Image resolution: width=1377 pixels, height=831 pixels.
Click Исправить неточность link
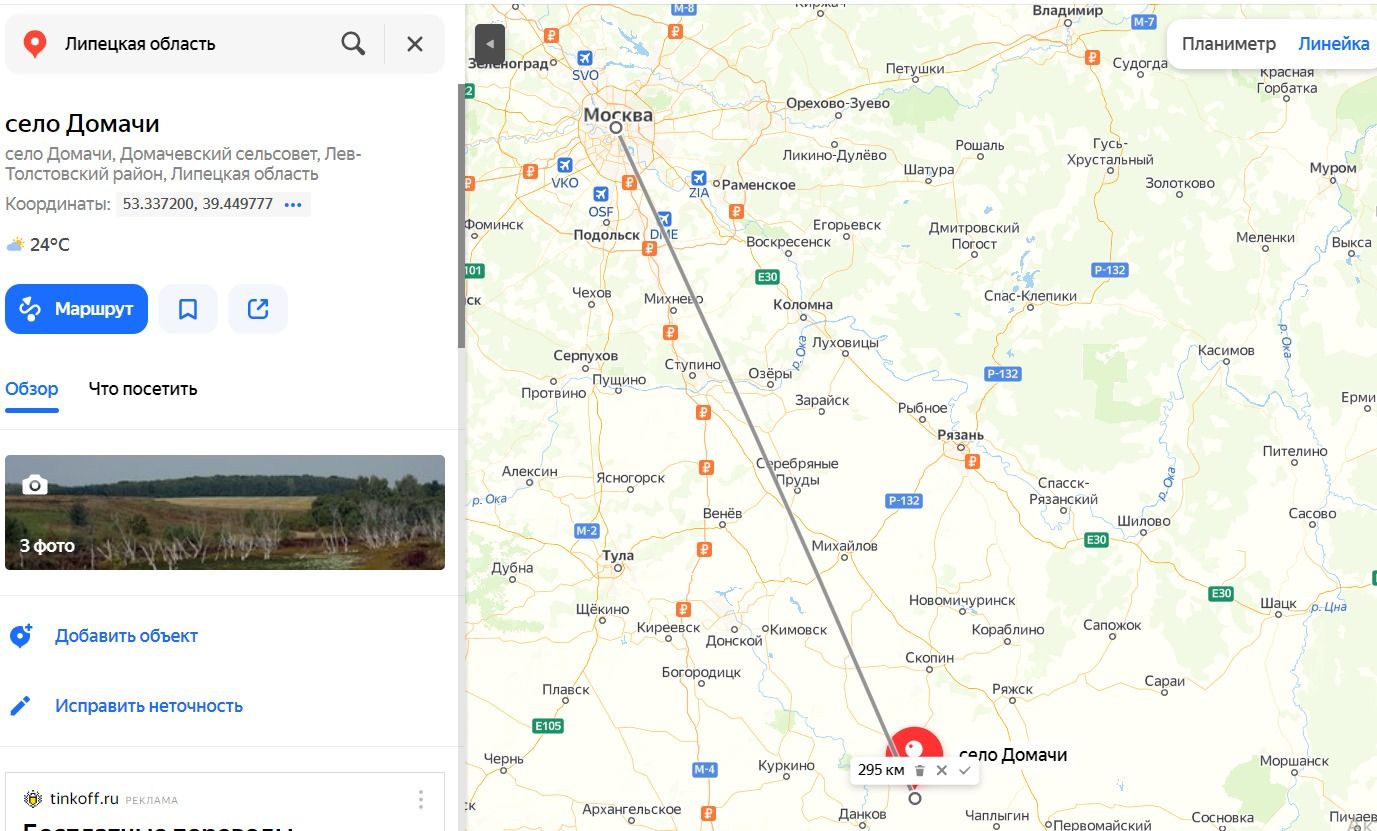pyautogui.click(x=149, y=706)
